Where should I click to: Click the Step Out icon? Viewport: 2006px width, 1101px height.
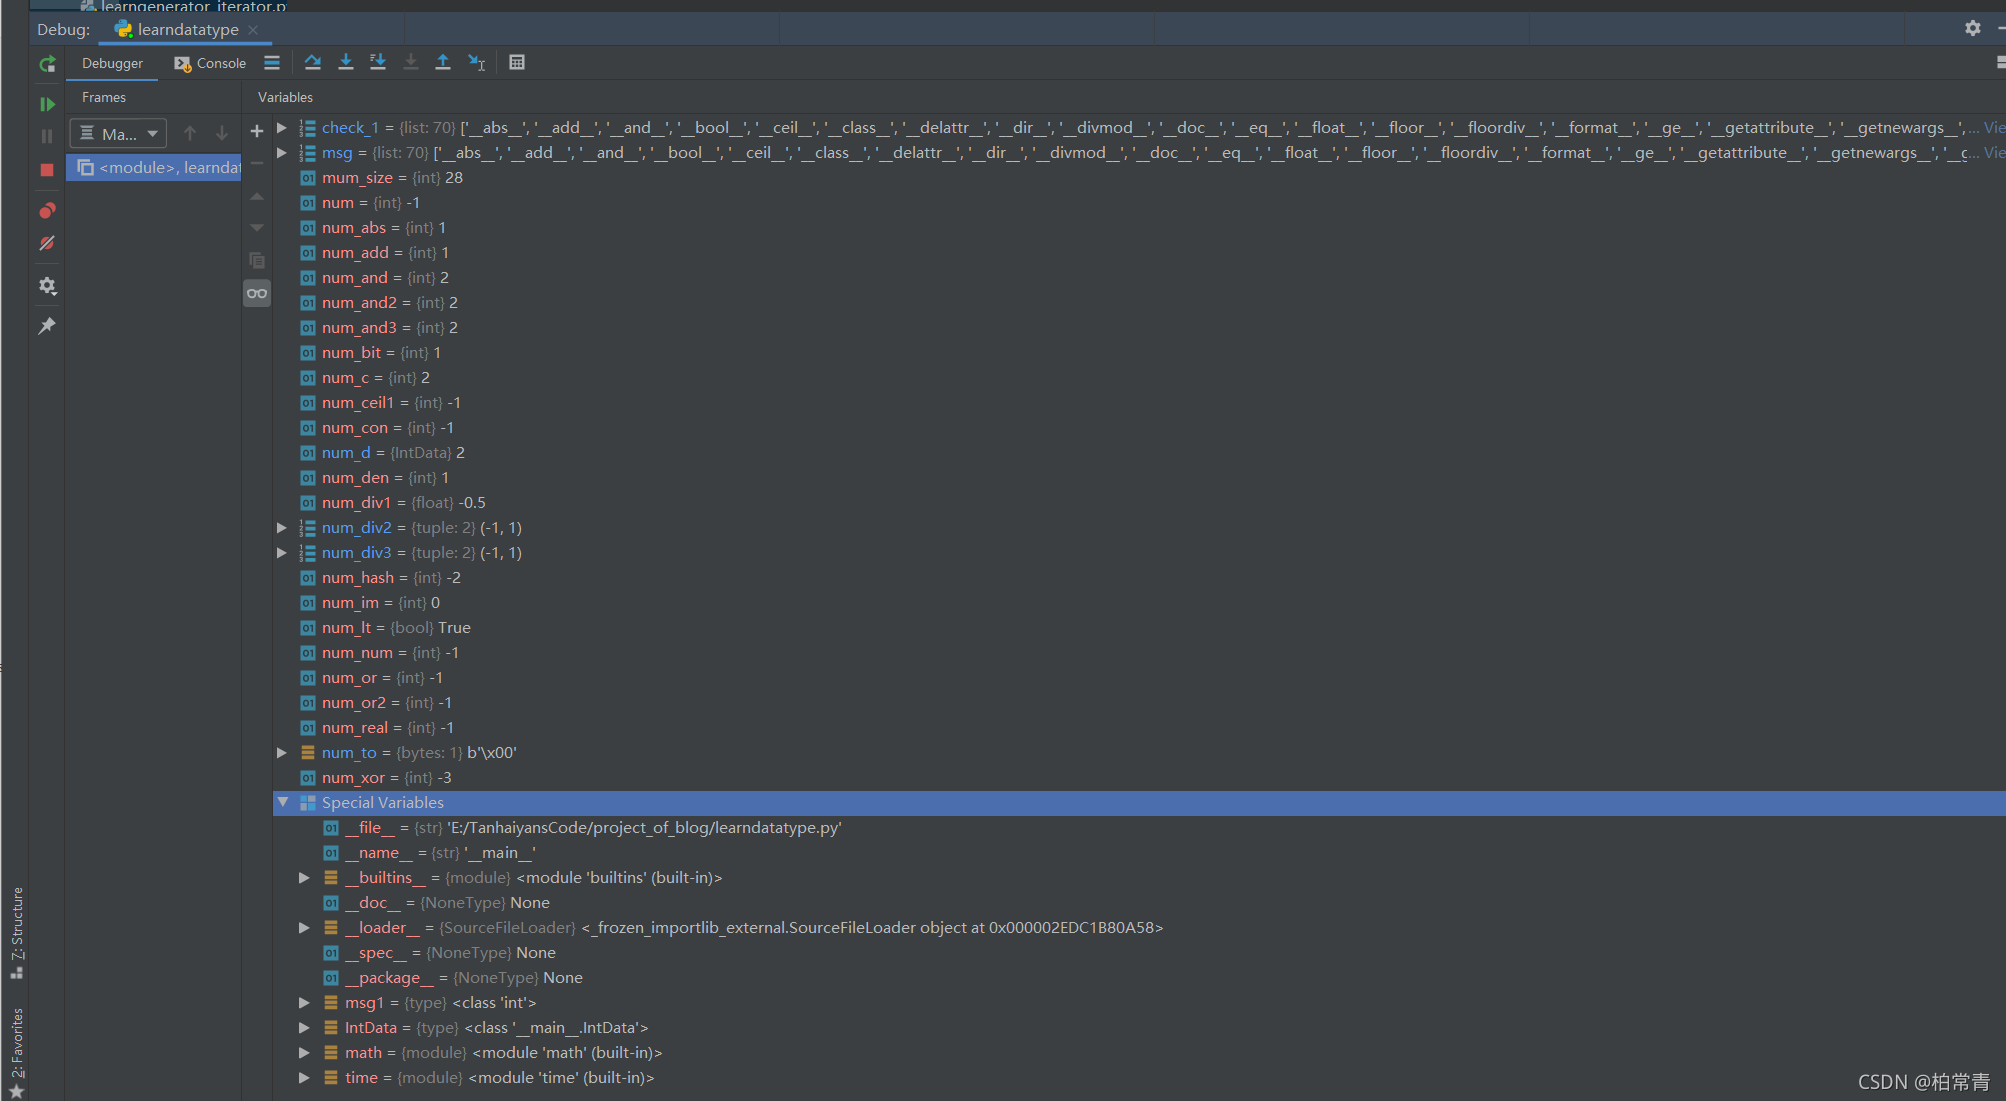coord(443,63)
